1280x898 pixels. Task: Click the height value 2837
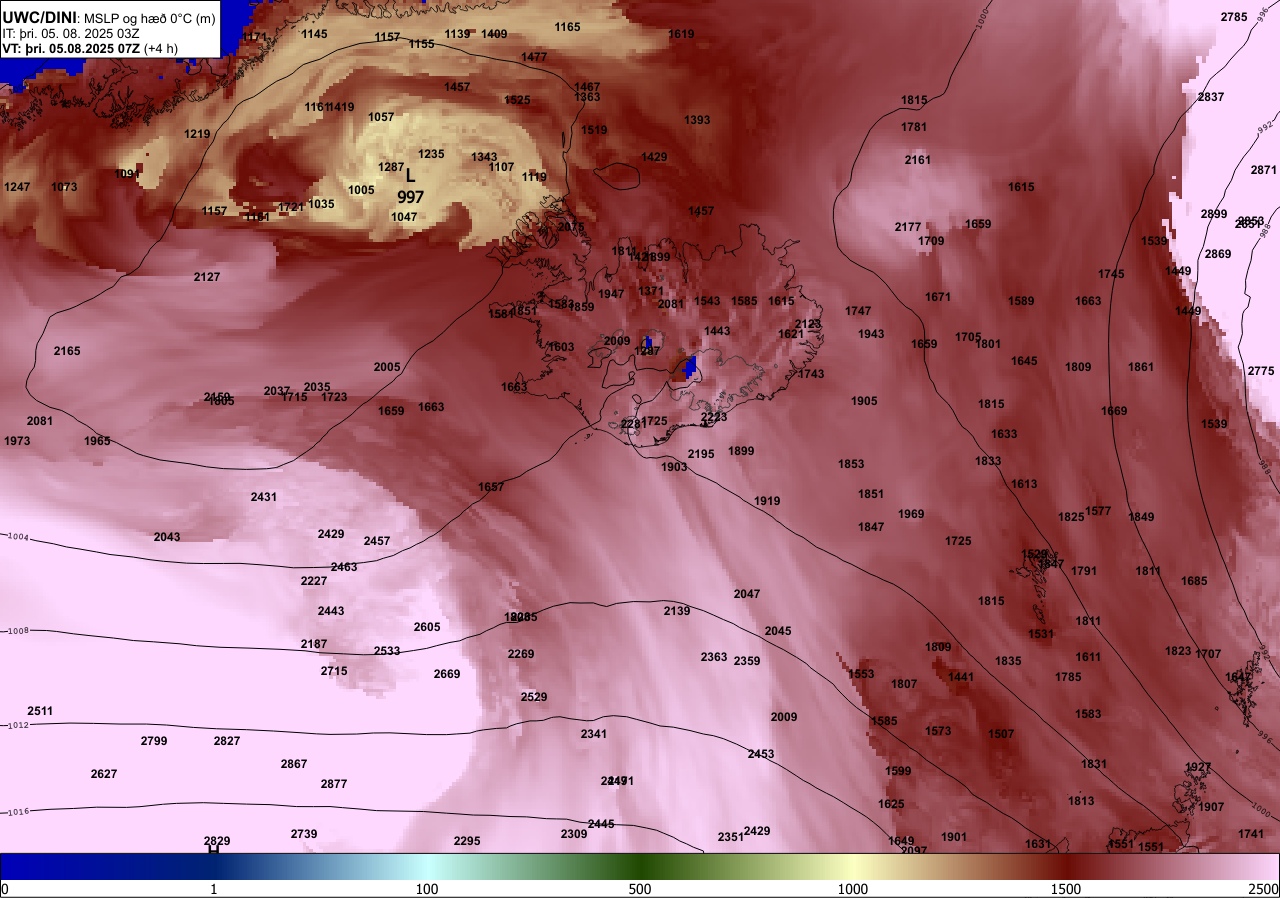[1210, 97]
